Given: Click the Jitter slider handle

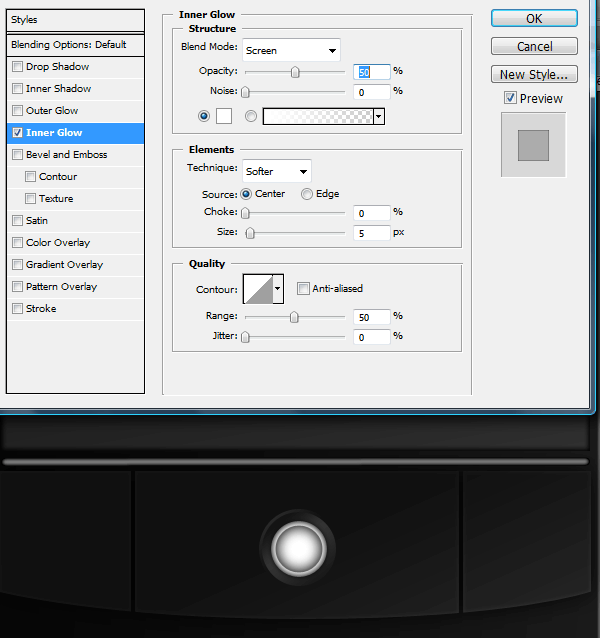Looking at the screenshot, I should 245,337.
